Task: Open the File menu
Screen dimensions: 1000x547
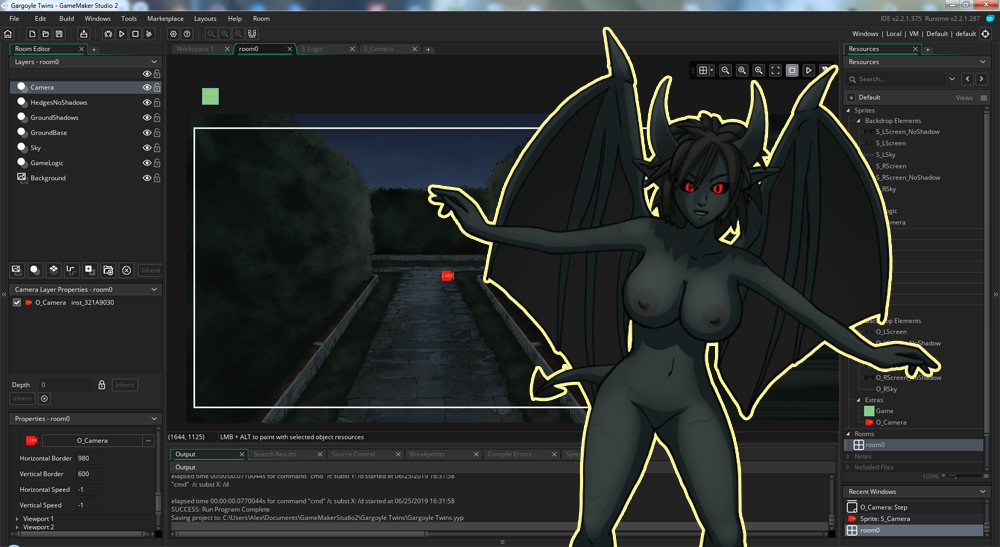Action: [x=14, y=18]
